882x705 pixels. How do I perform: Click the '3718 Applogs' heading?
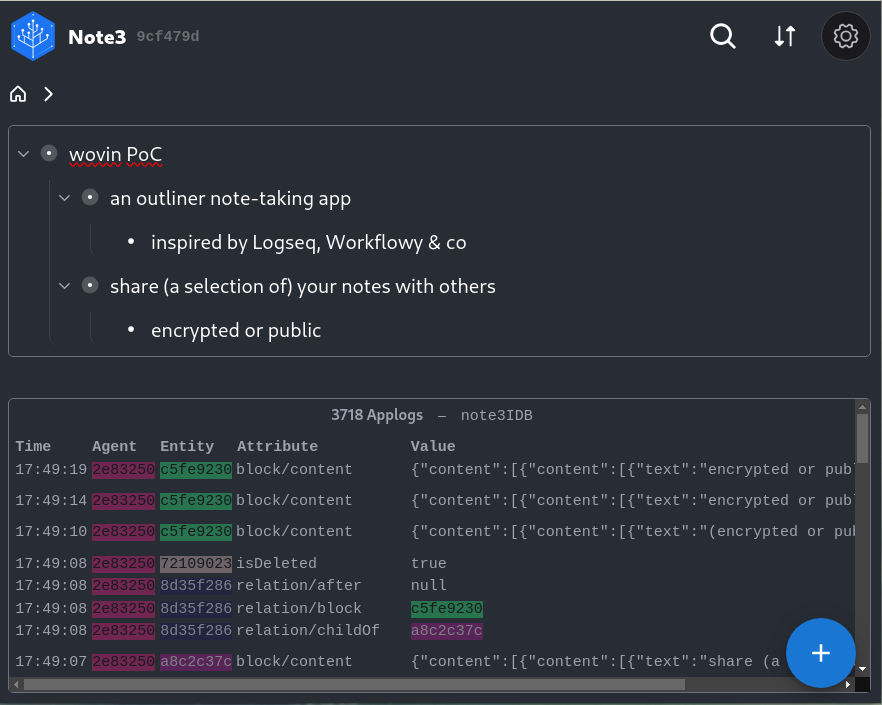tap(376, 415)
